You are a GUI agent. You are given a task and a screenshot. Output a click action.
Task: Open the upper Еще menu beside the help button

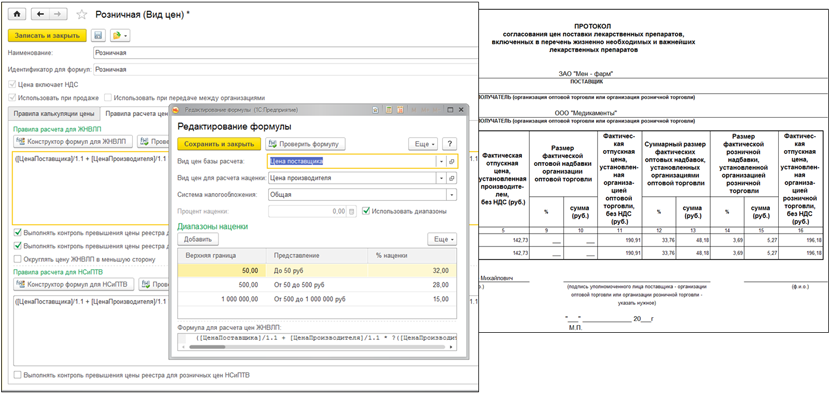pos(423,144)
